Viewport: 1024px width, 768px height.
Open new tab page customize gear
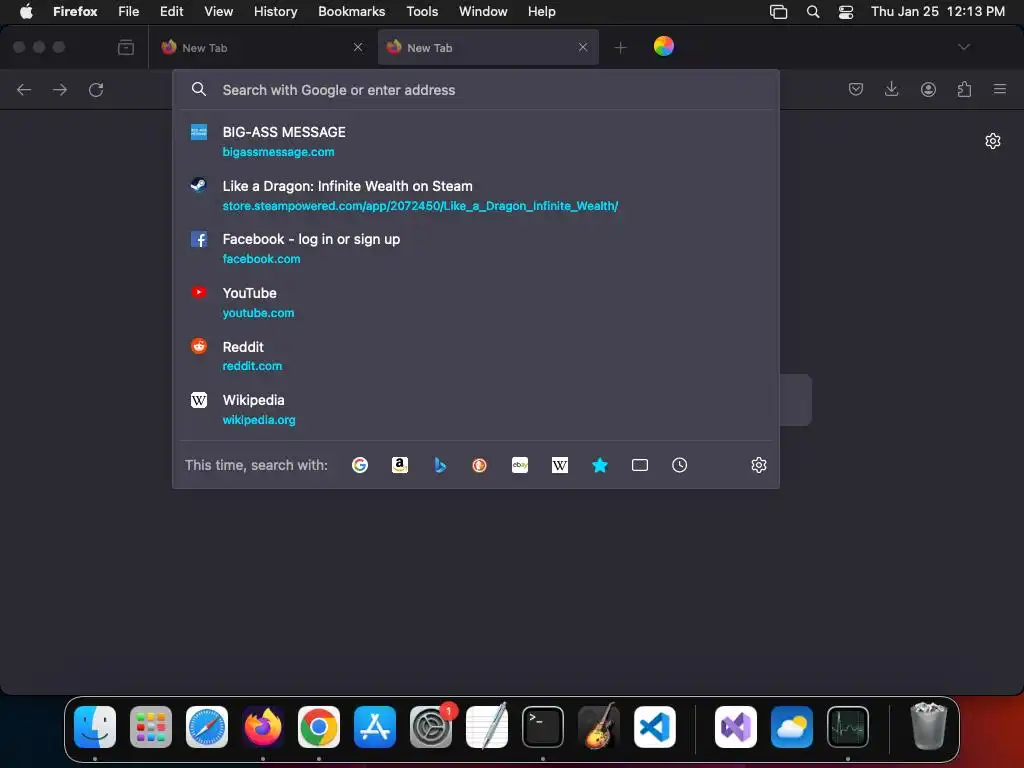(993, 141)
